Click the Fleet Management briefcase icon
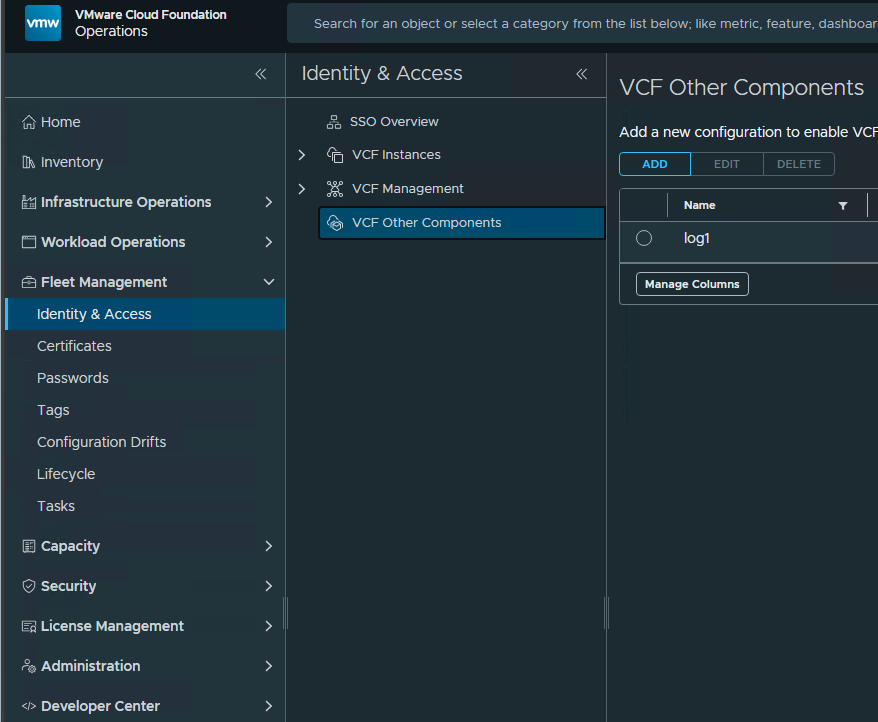Image resolution: width=878 pixels, height=722 pixels. [x=29, y=282]
